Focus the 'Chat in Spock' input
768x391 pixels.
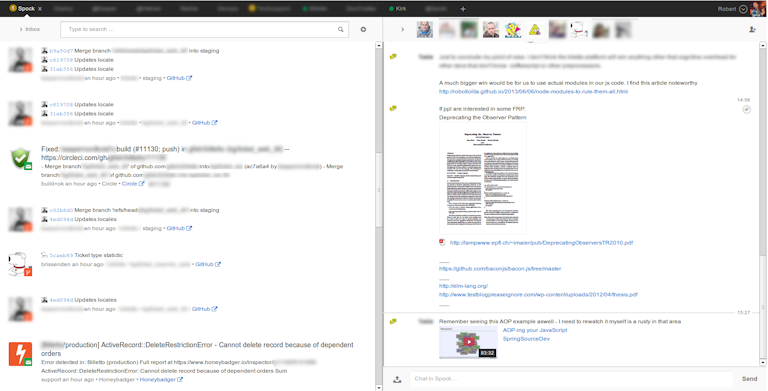[x=571, y=379]
